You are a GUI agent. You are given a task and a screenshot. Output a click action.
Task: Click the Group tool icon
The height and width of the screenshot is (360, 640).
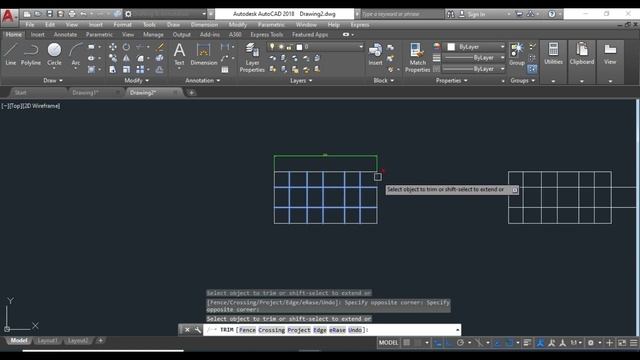pos(517,54)
